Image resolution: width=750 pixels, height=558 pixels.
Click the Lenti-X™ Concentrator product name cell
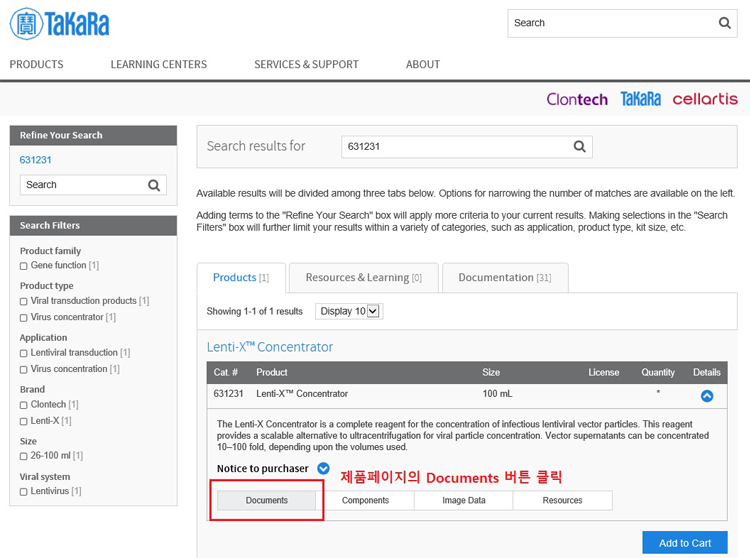302,394
